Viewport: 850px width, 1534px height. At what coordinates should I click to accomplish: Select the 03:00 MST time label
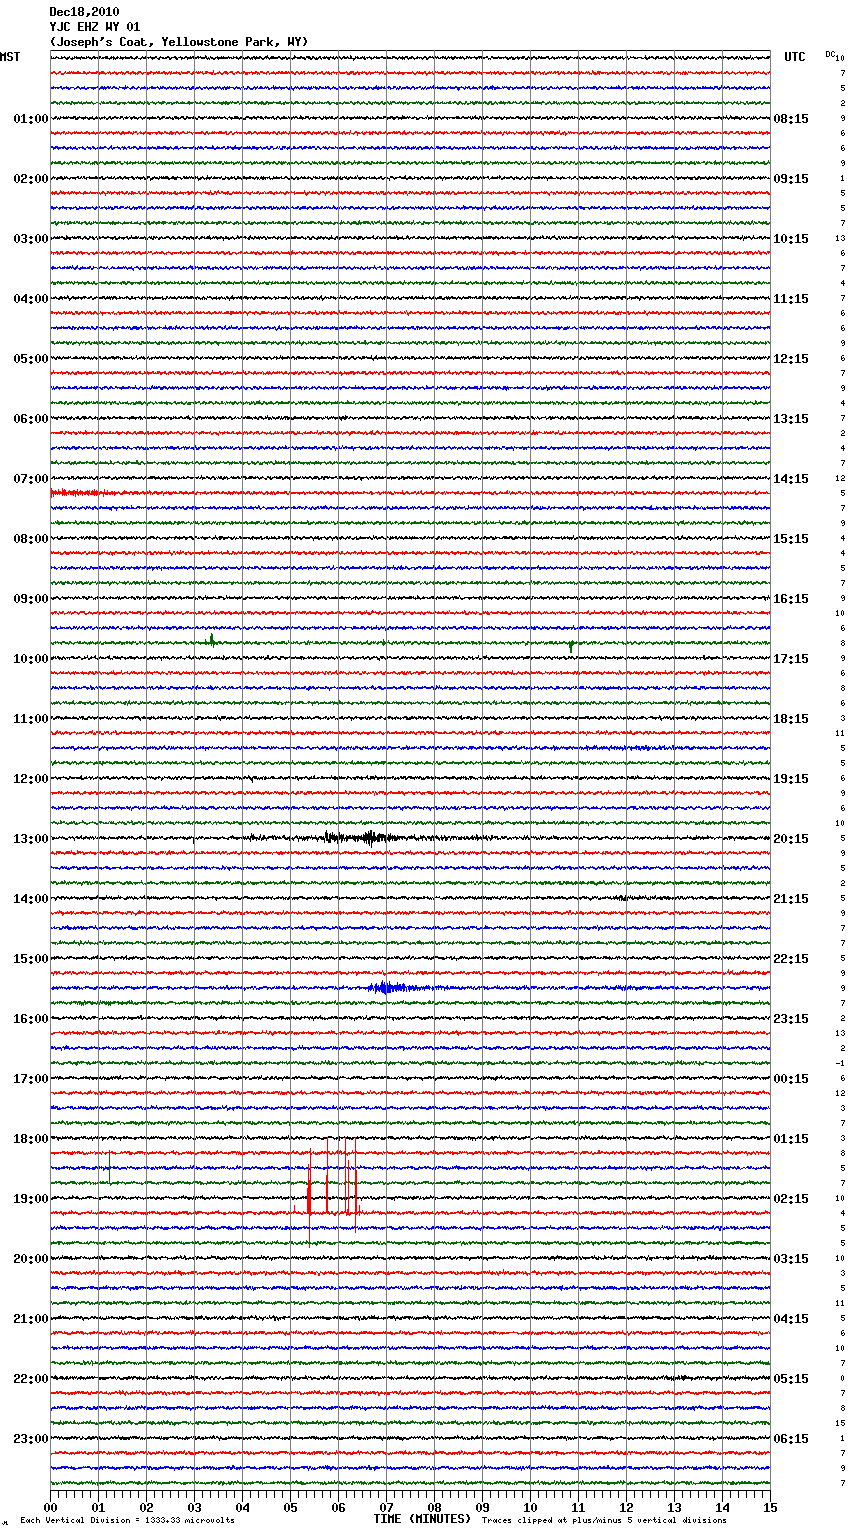pyautogui.click(x=31, y=239)
